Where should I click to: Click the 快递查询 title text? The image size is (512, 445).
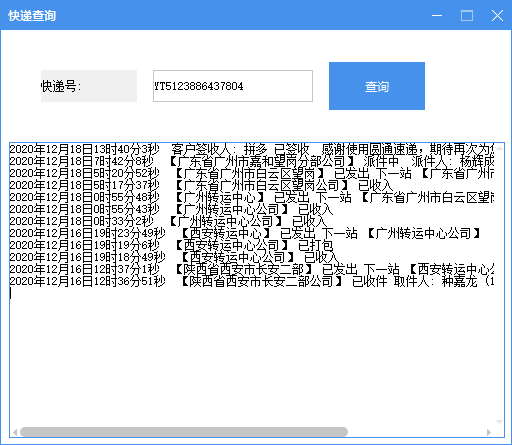click(x=32, y=16)
